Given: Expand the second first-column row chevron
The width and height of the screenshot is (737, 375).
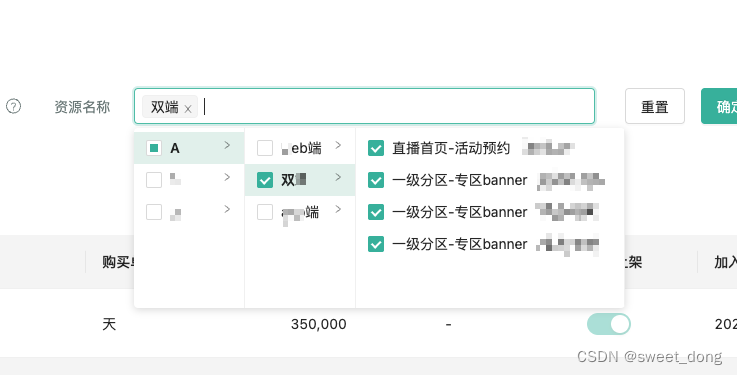Looking at the screenshot, I should tap(227, 177).
